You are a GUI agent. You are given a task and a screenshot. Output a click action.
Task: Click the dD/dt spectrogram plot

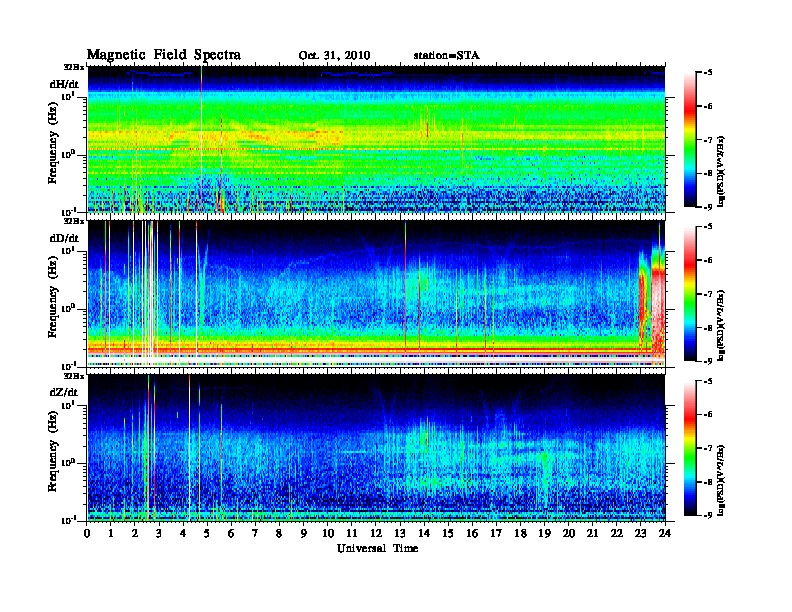[x=376, y=293]
